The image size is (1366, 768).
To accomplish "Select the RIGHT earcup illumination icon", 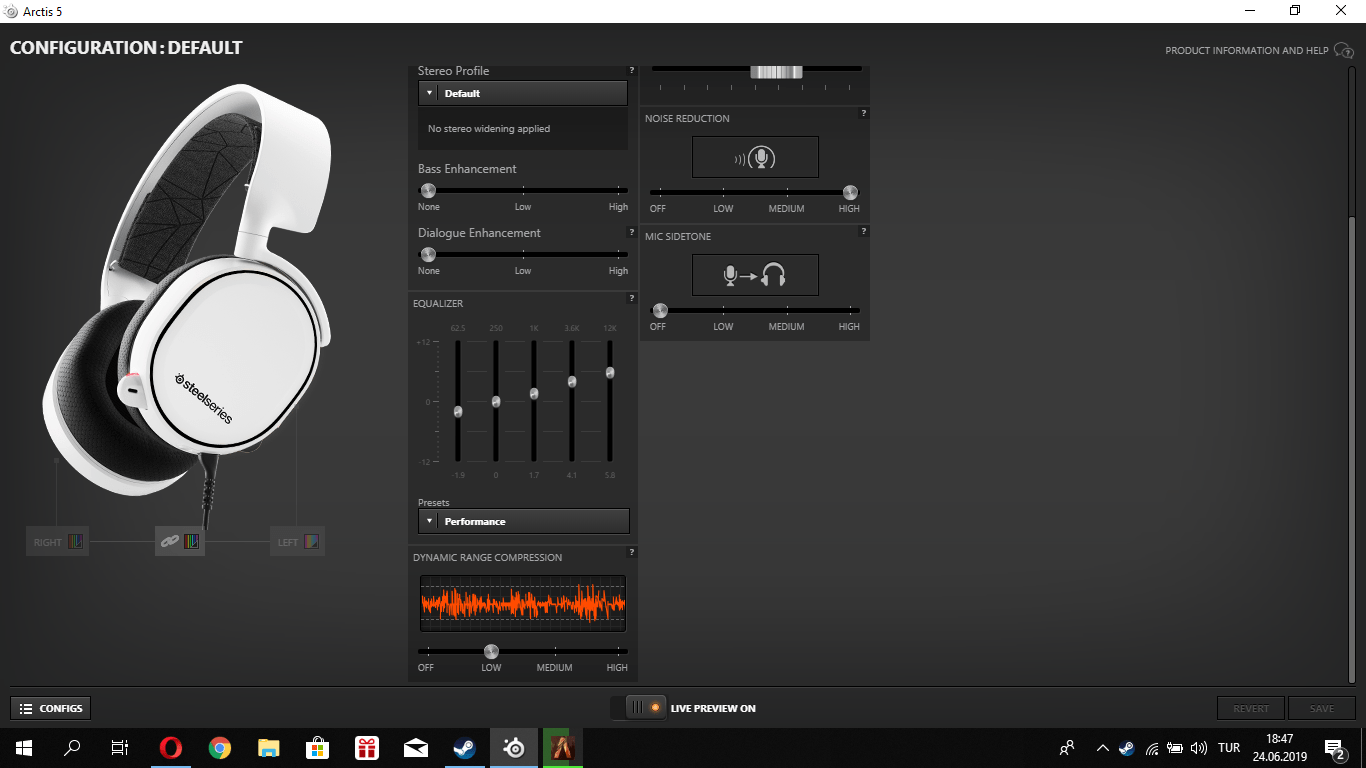I will tap(76, 542).
